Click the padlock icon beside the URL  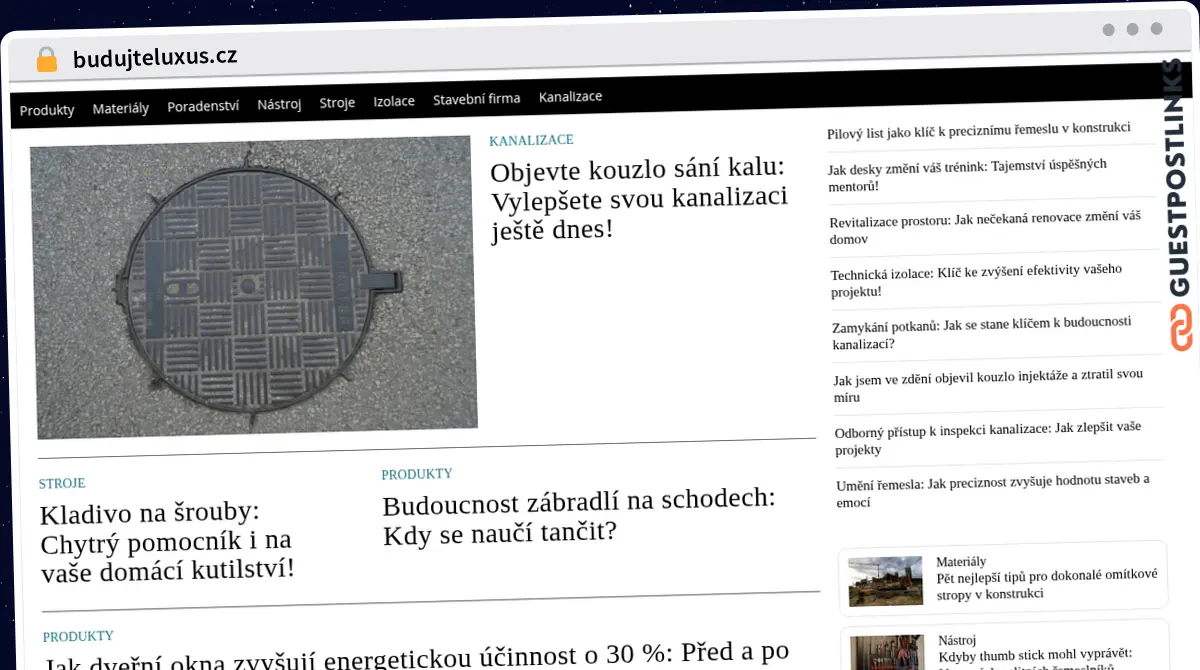[x=47, y=59]
